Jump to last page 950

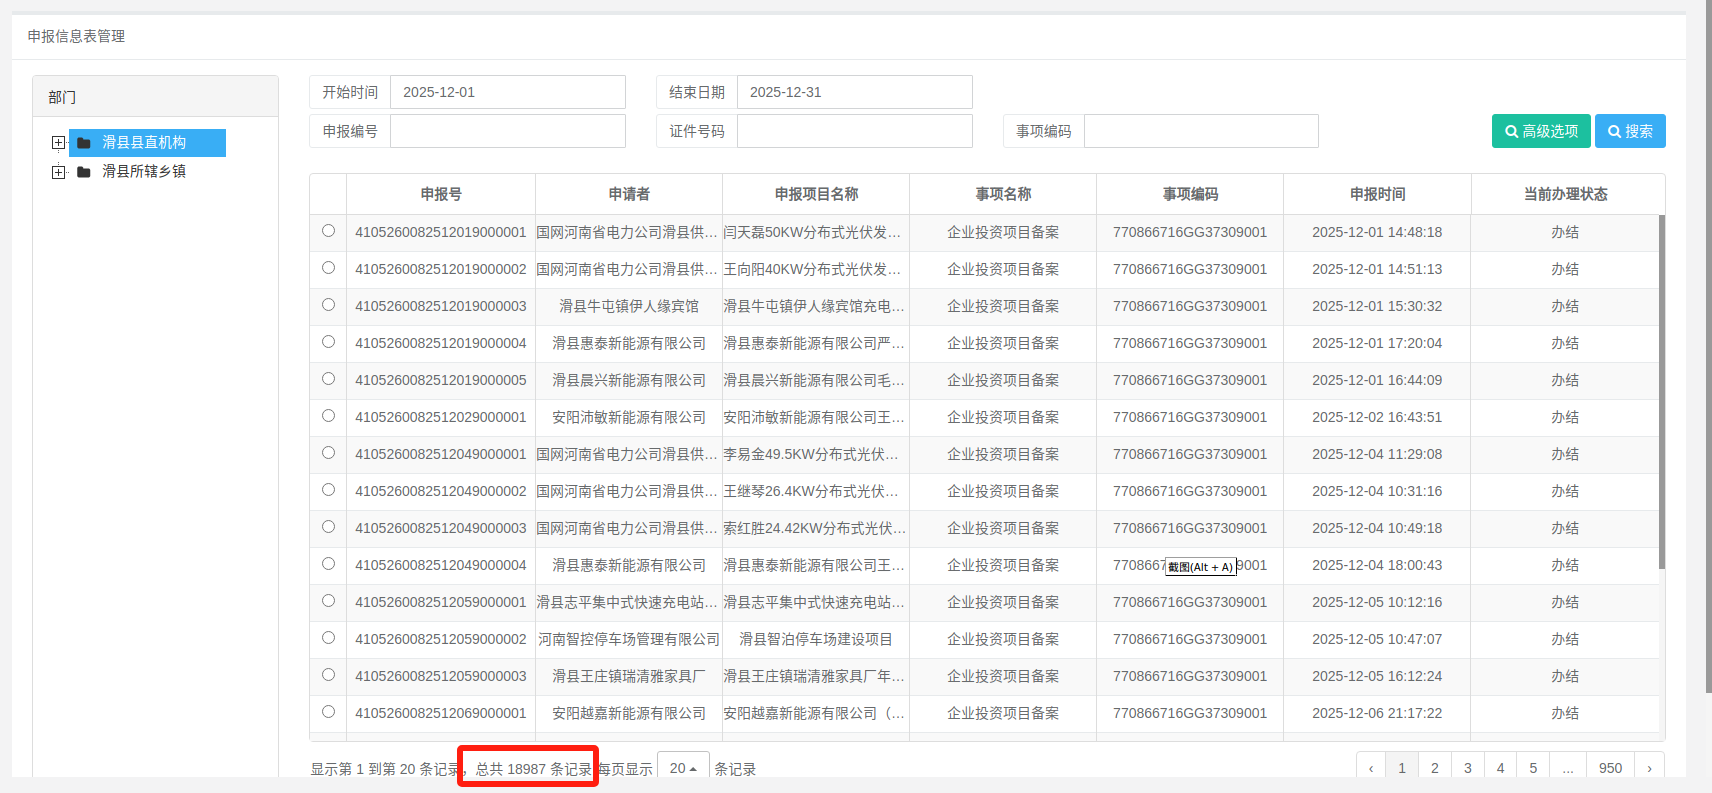point(1610,768)
